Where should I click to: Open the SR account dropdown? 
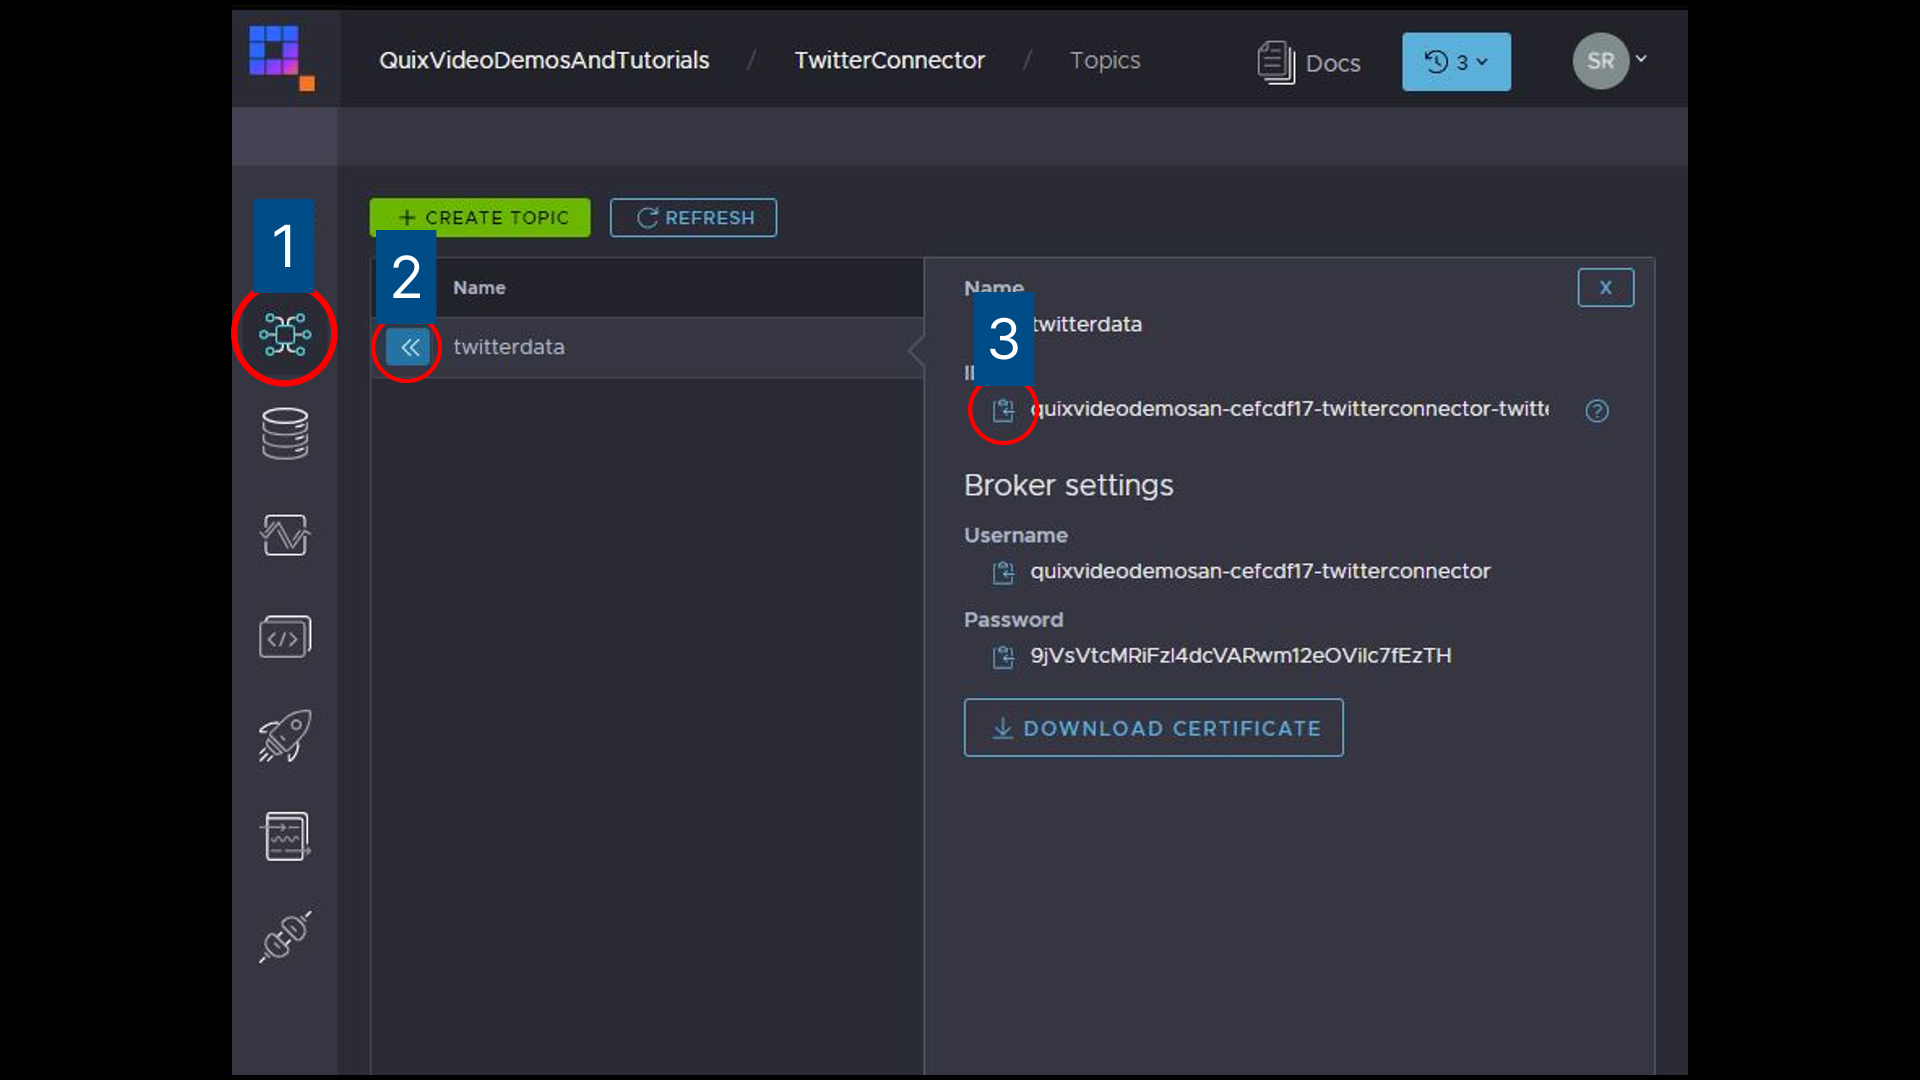tap(1610, 60)
